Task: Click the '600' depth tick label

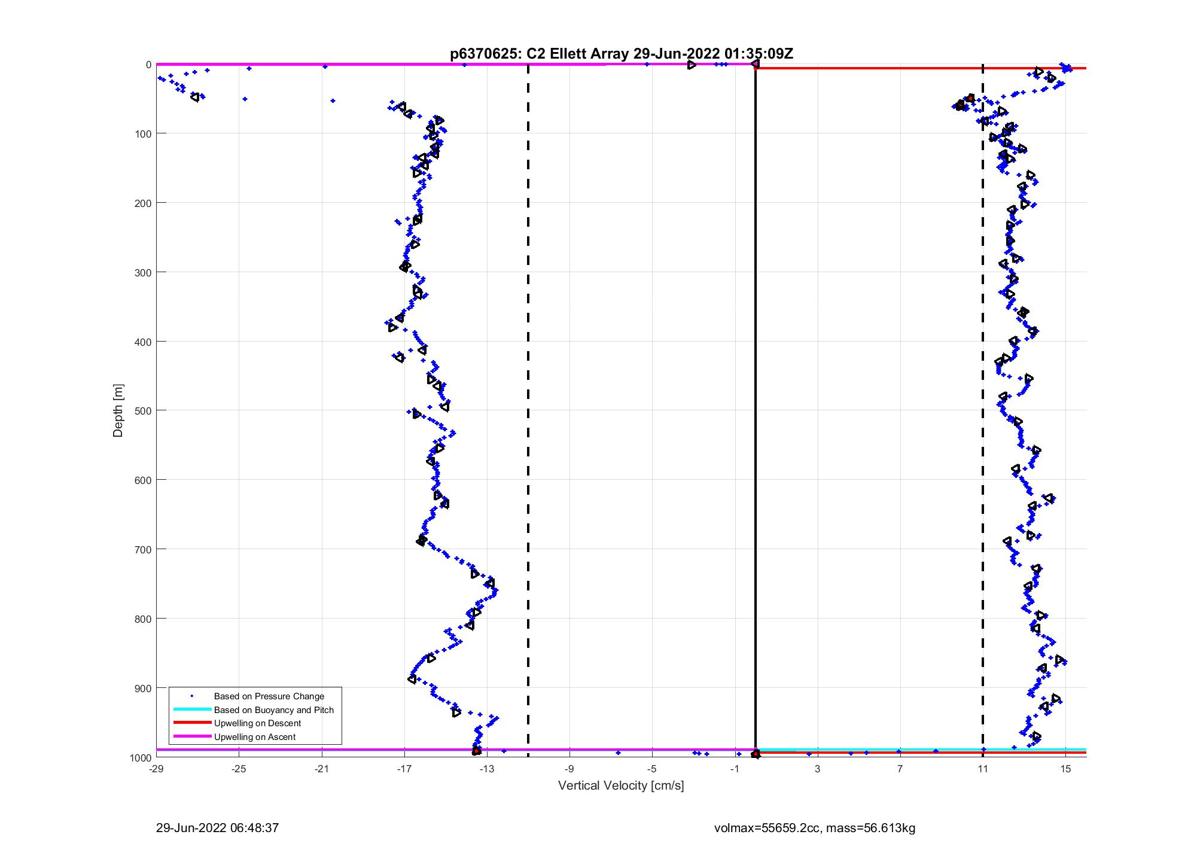Action: pos(142,480)
